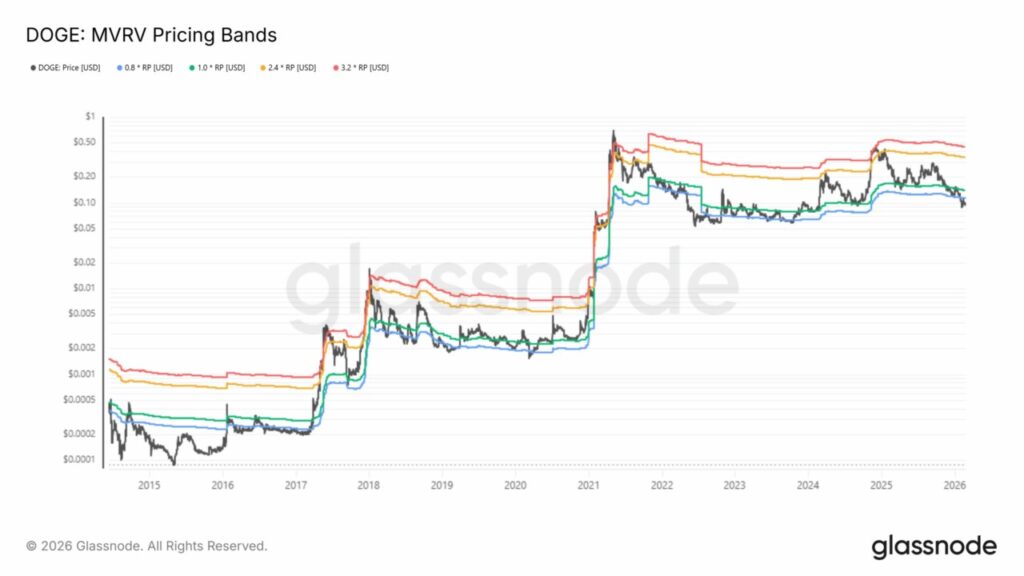
Task: Hide the 3.2 * RP [USD] series label
Action: (x=368, y=68)
